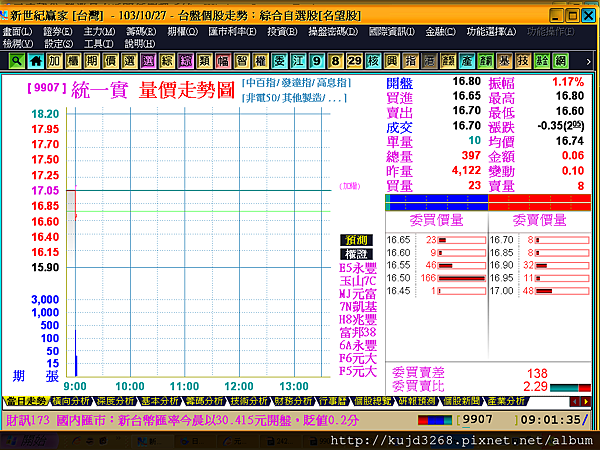
Task: Click the 技 technical toolbar icon
Action: (523, 61)
